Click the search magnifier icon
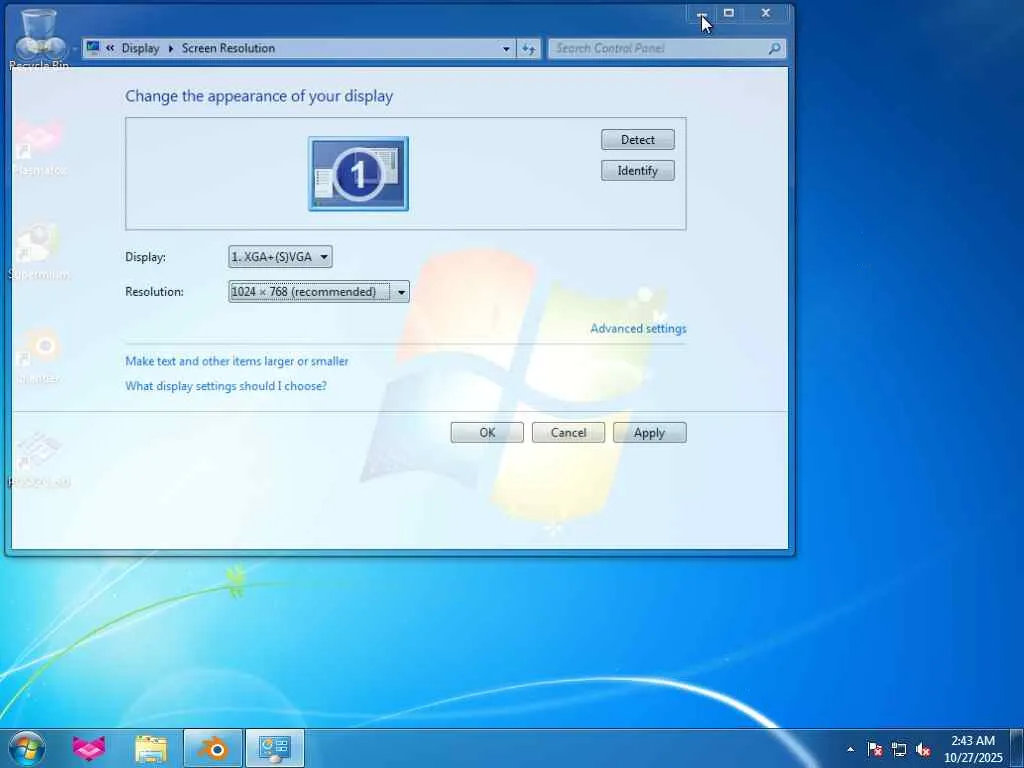Image resolution: width=1024 pixels, height=768 pixels. pos(775,48)
